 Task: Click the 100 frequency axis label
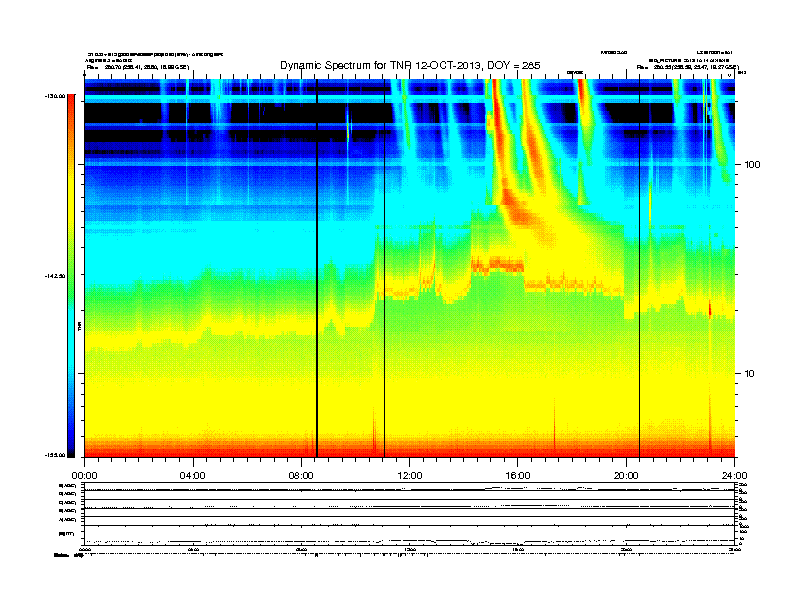point(752,165)
